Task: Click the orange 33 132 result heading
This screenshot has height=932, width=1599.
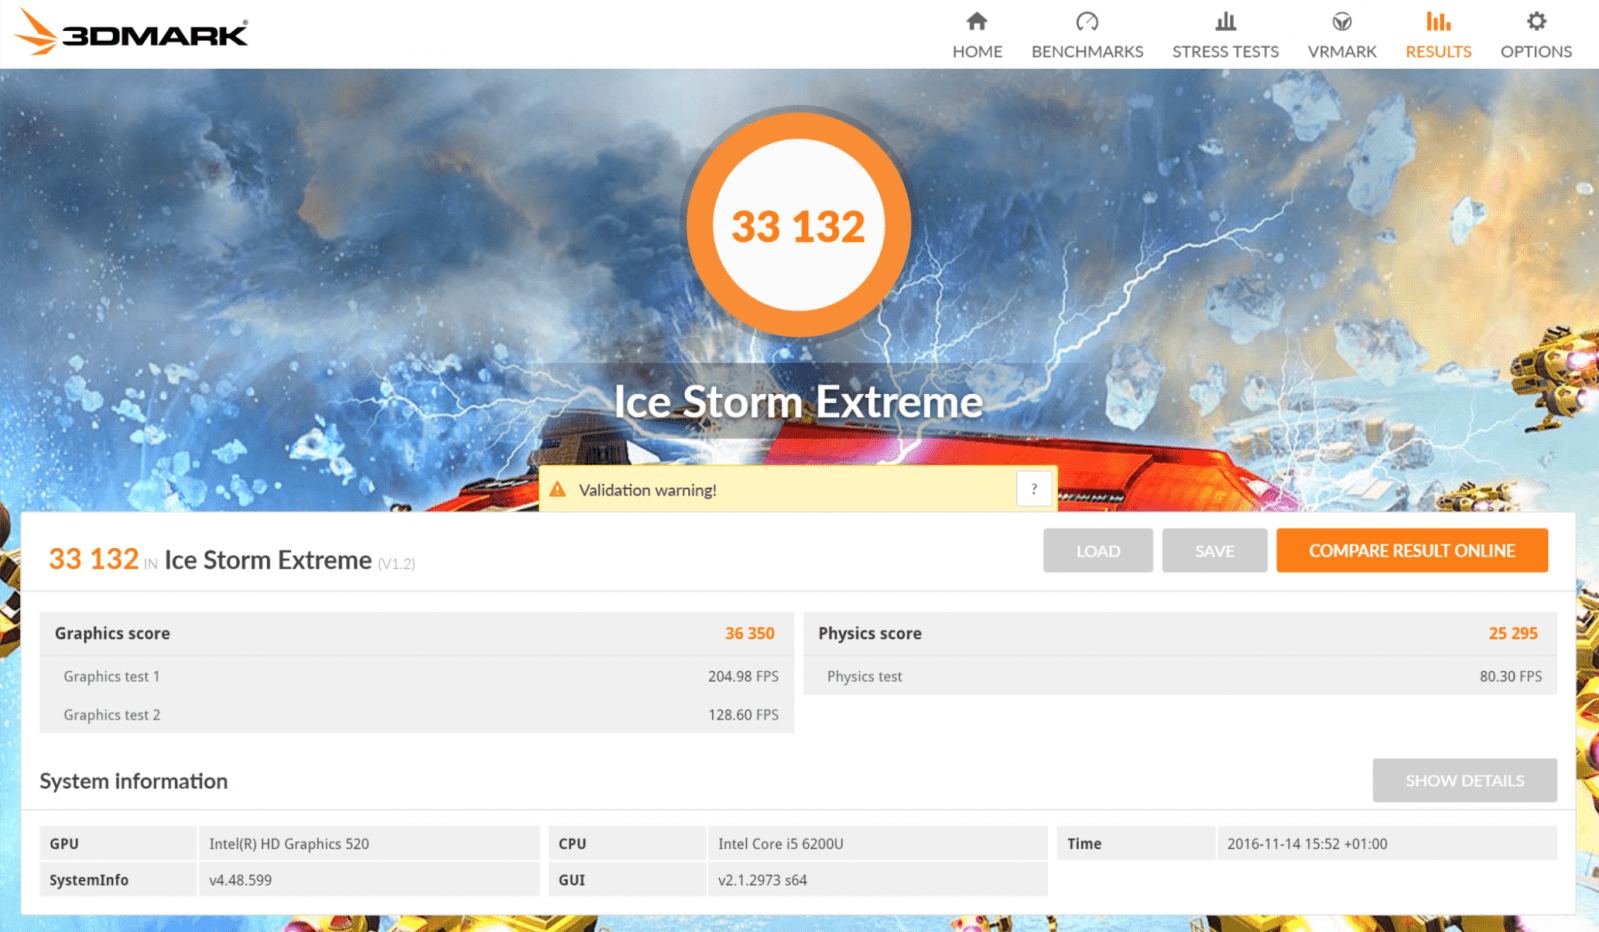Action: pos(94,559)
